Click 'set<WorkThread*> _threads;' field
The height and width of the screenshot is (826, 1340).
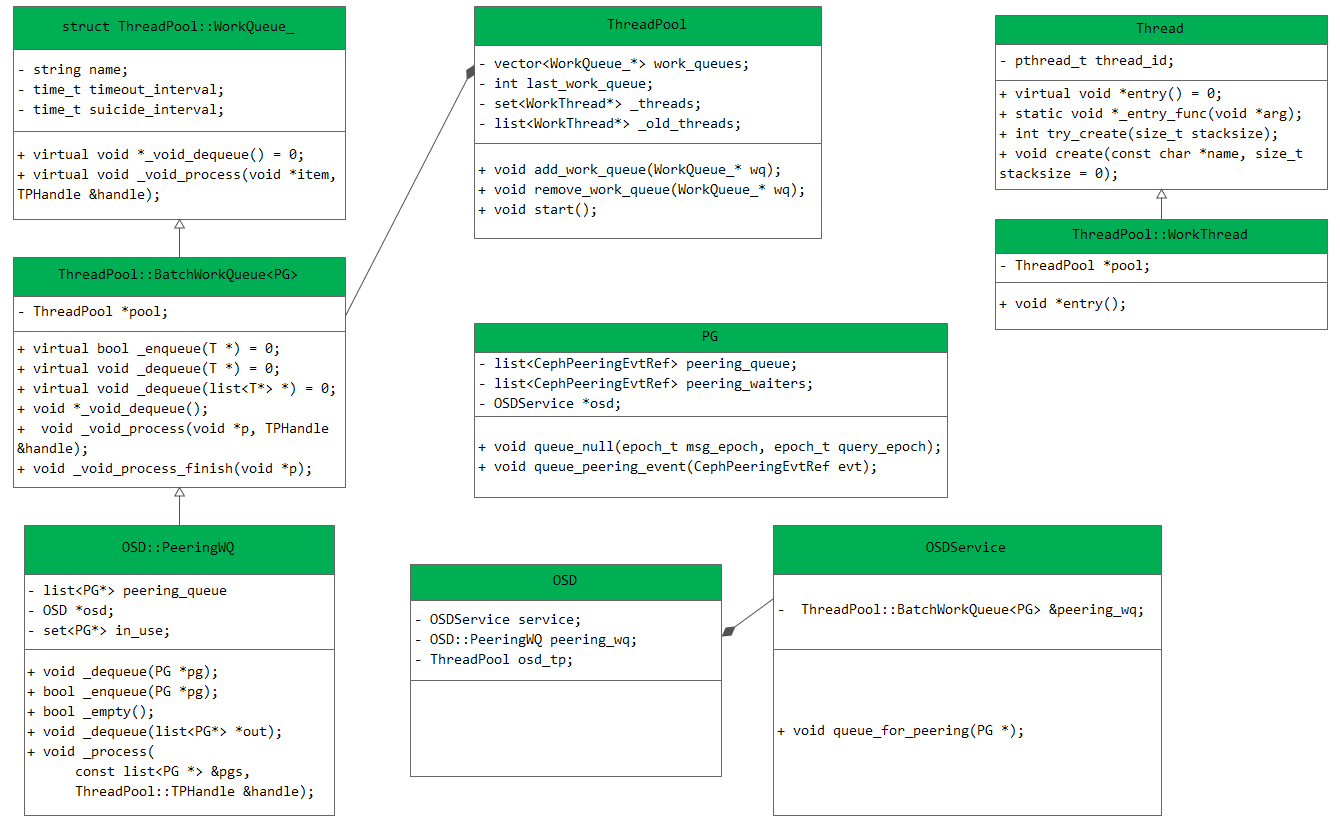pos(590,103)
